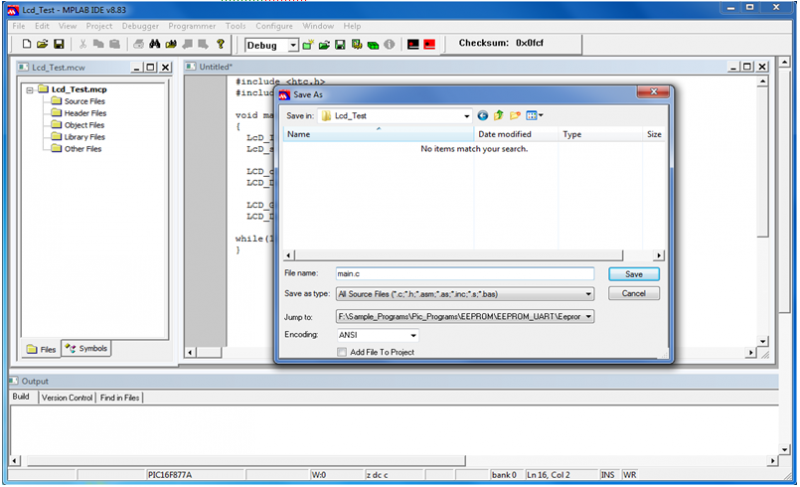Viewport: 800px width, 487px height.
Task: Click the Save File disk icon in main toolbar
Action: tap(59, 44)
